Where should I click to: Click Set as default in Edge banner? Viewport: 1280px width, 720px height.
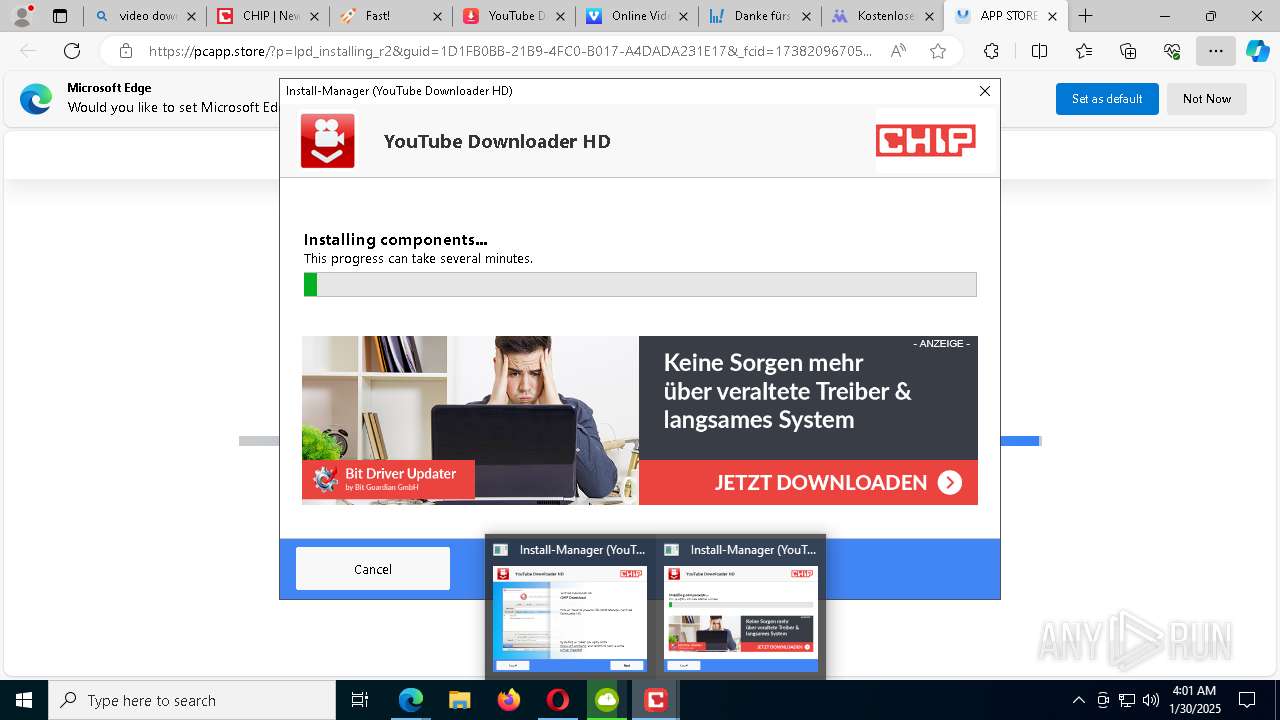(x=1107, y=99)
